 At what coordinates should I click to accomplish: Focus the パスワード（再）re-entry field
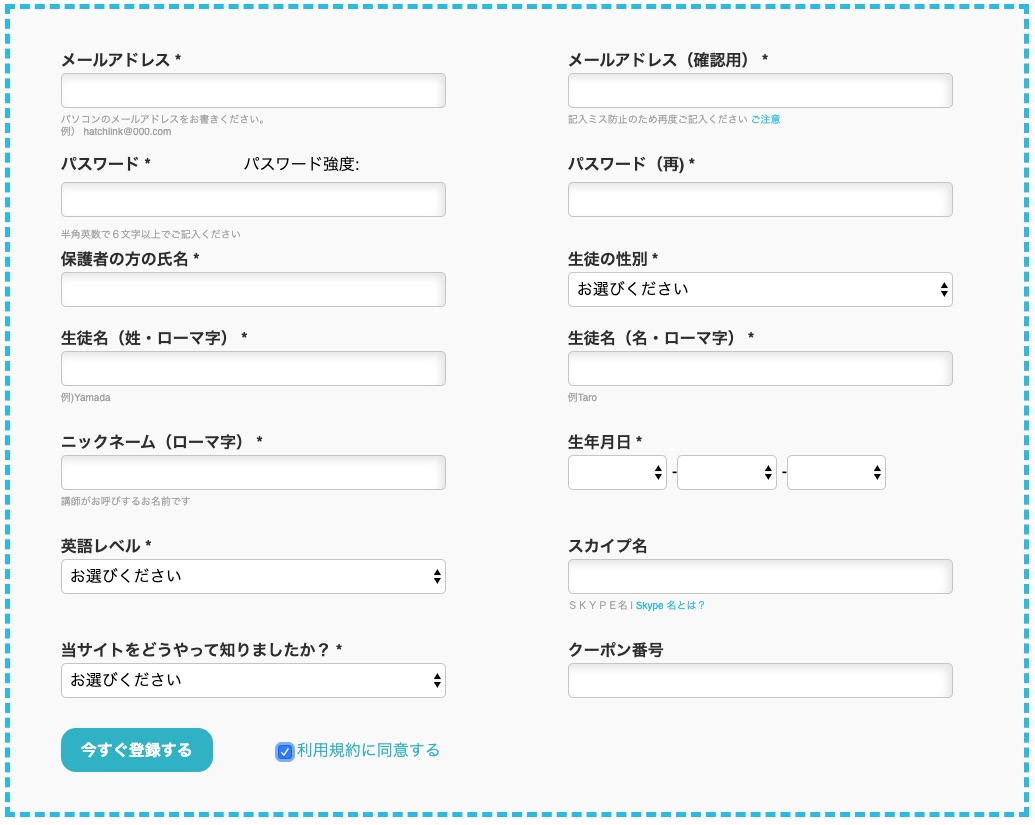point(759,199)
